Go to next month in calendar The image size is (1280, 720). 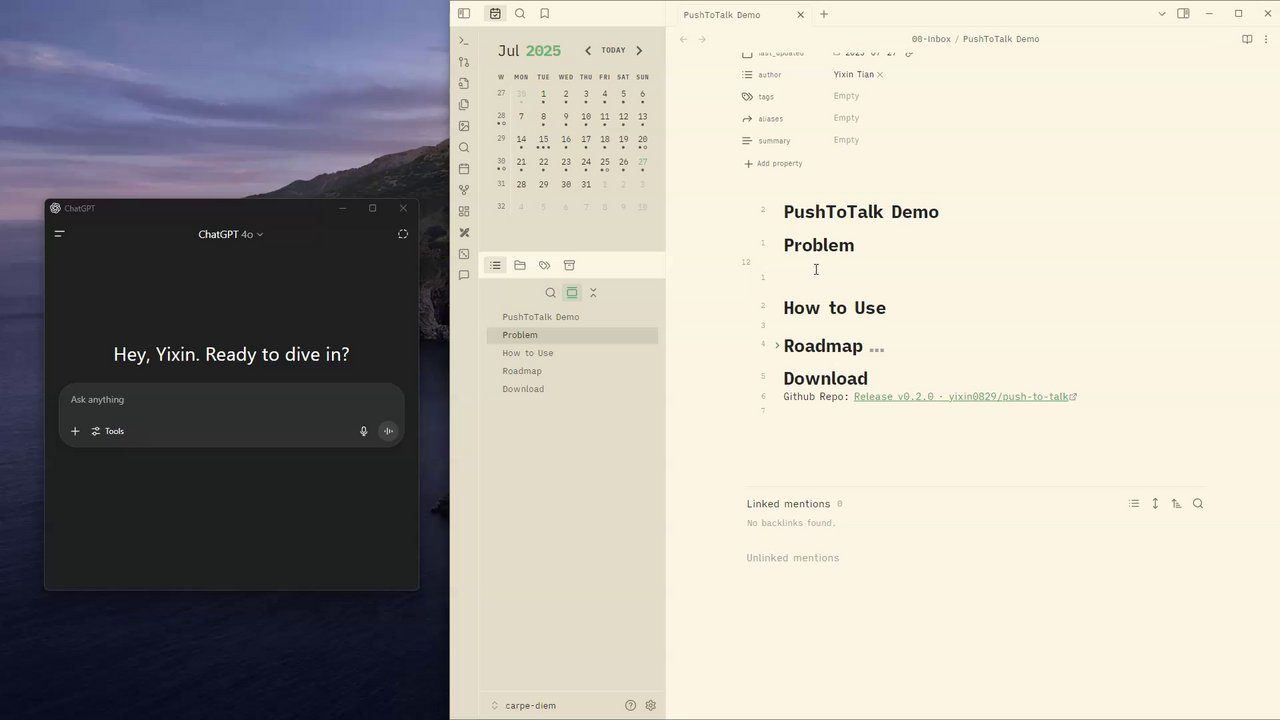tap(639, 50)
